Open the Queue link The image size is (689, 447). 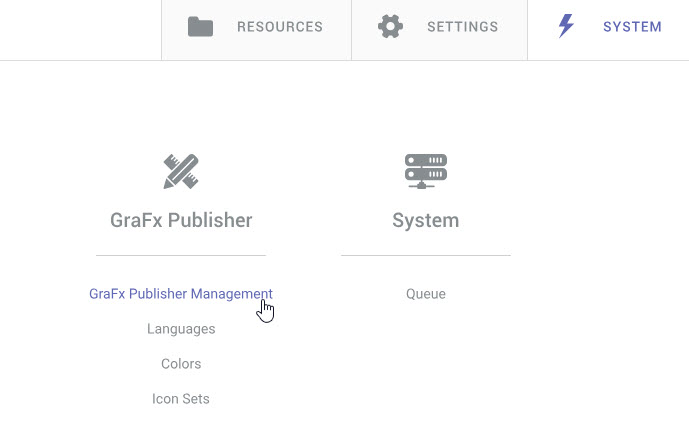tap(426, 294)
